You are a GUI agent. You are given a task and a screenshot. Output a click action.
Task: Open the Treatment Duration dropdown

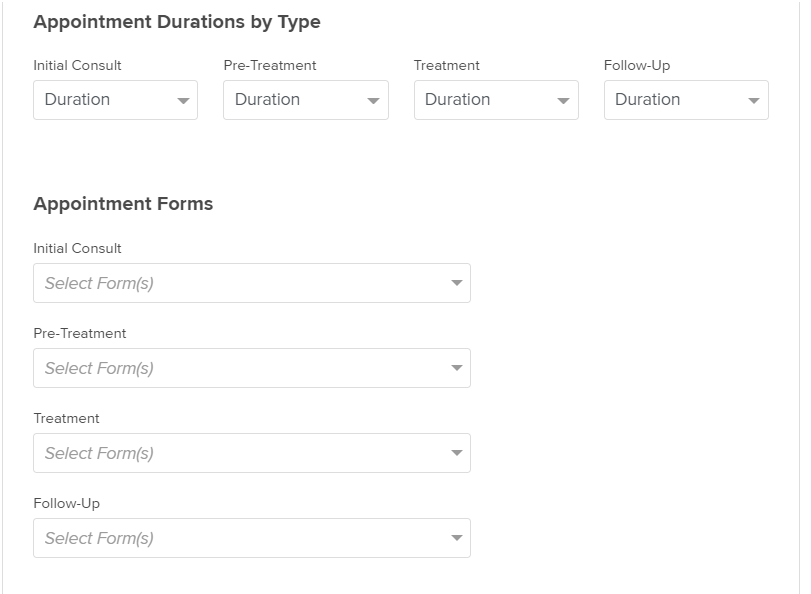point(496,100)
